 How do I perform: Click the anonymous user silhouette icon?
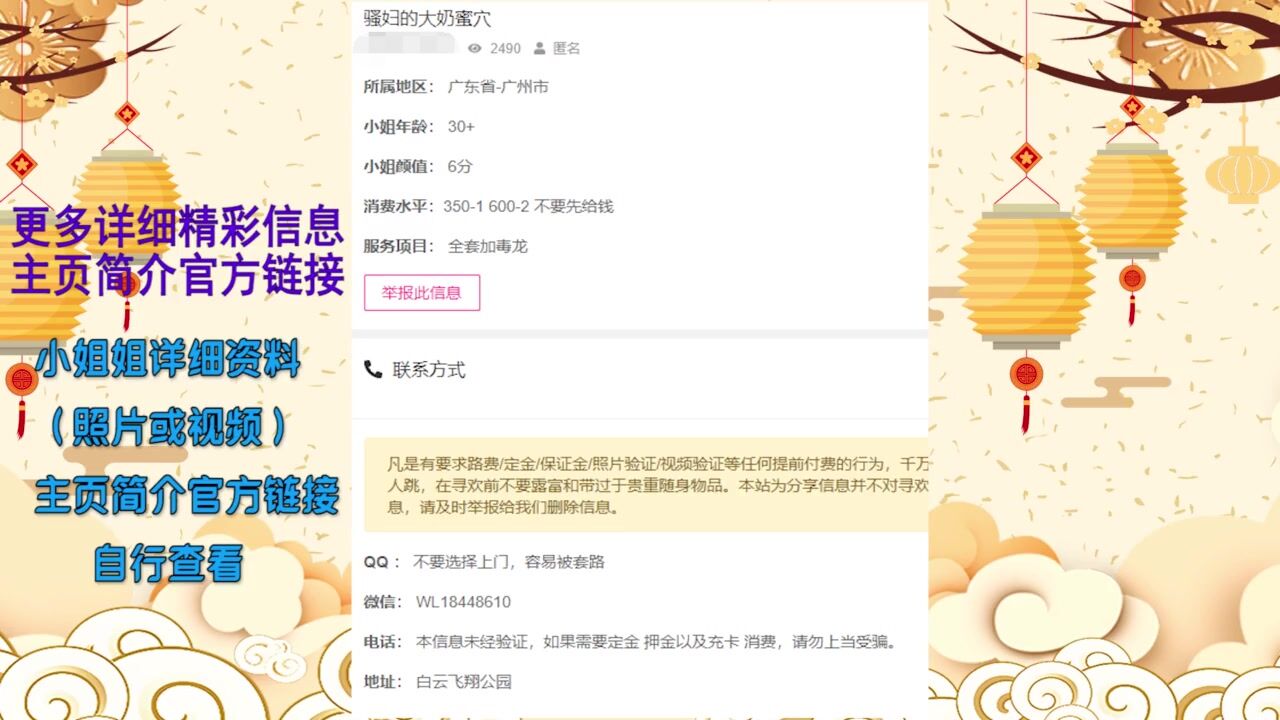click(540, 48)
